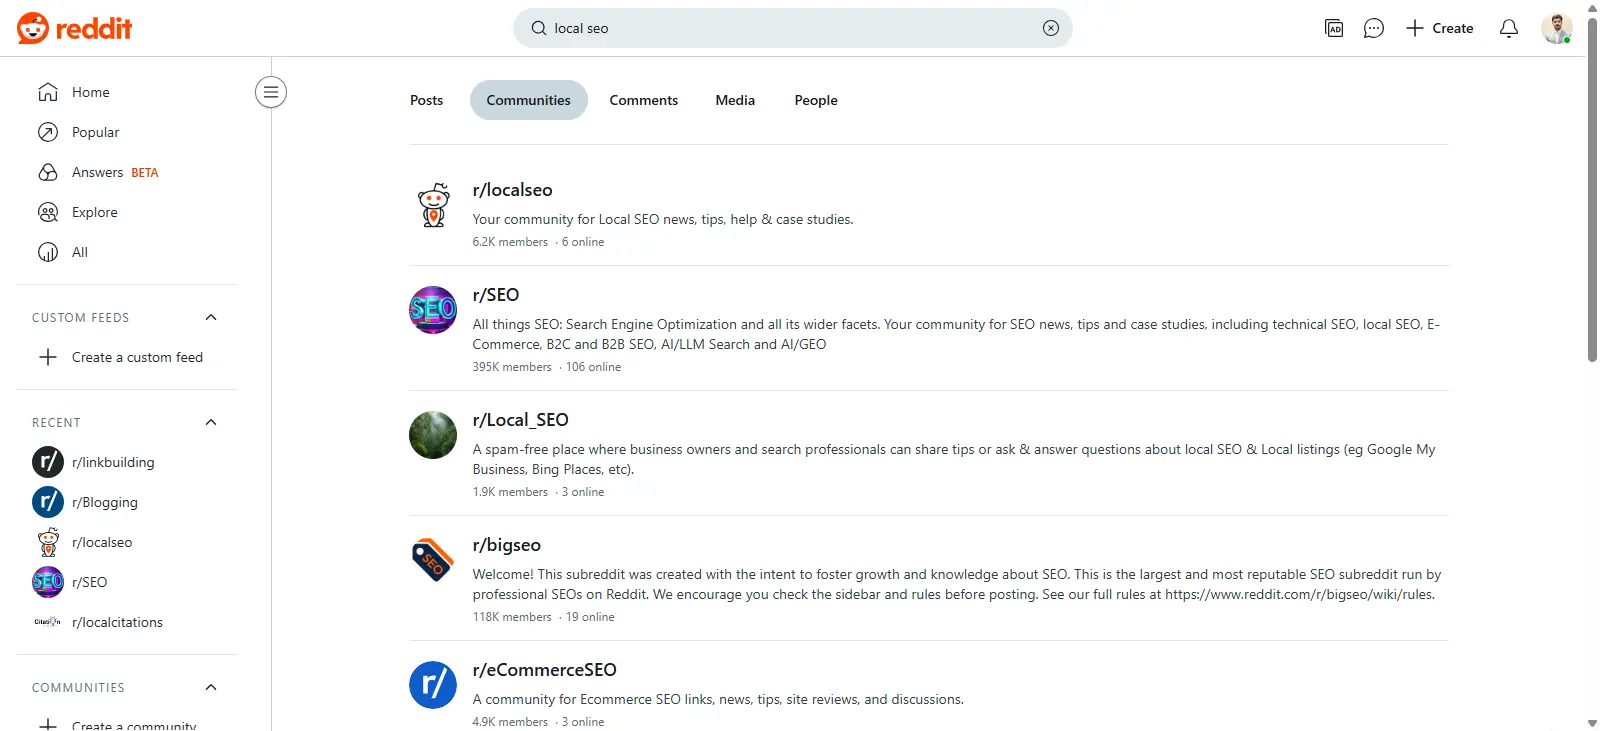Go to Popular label in sidebar

[x=95, y=132]
